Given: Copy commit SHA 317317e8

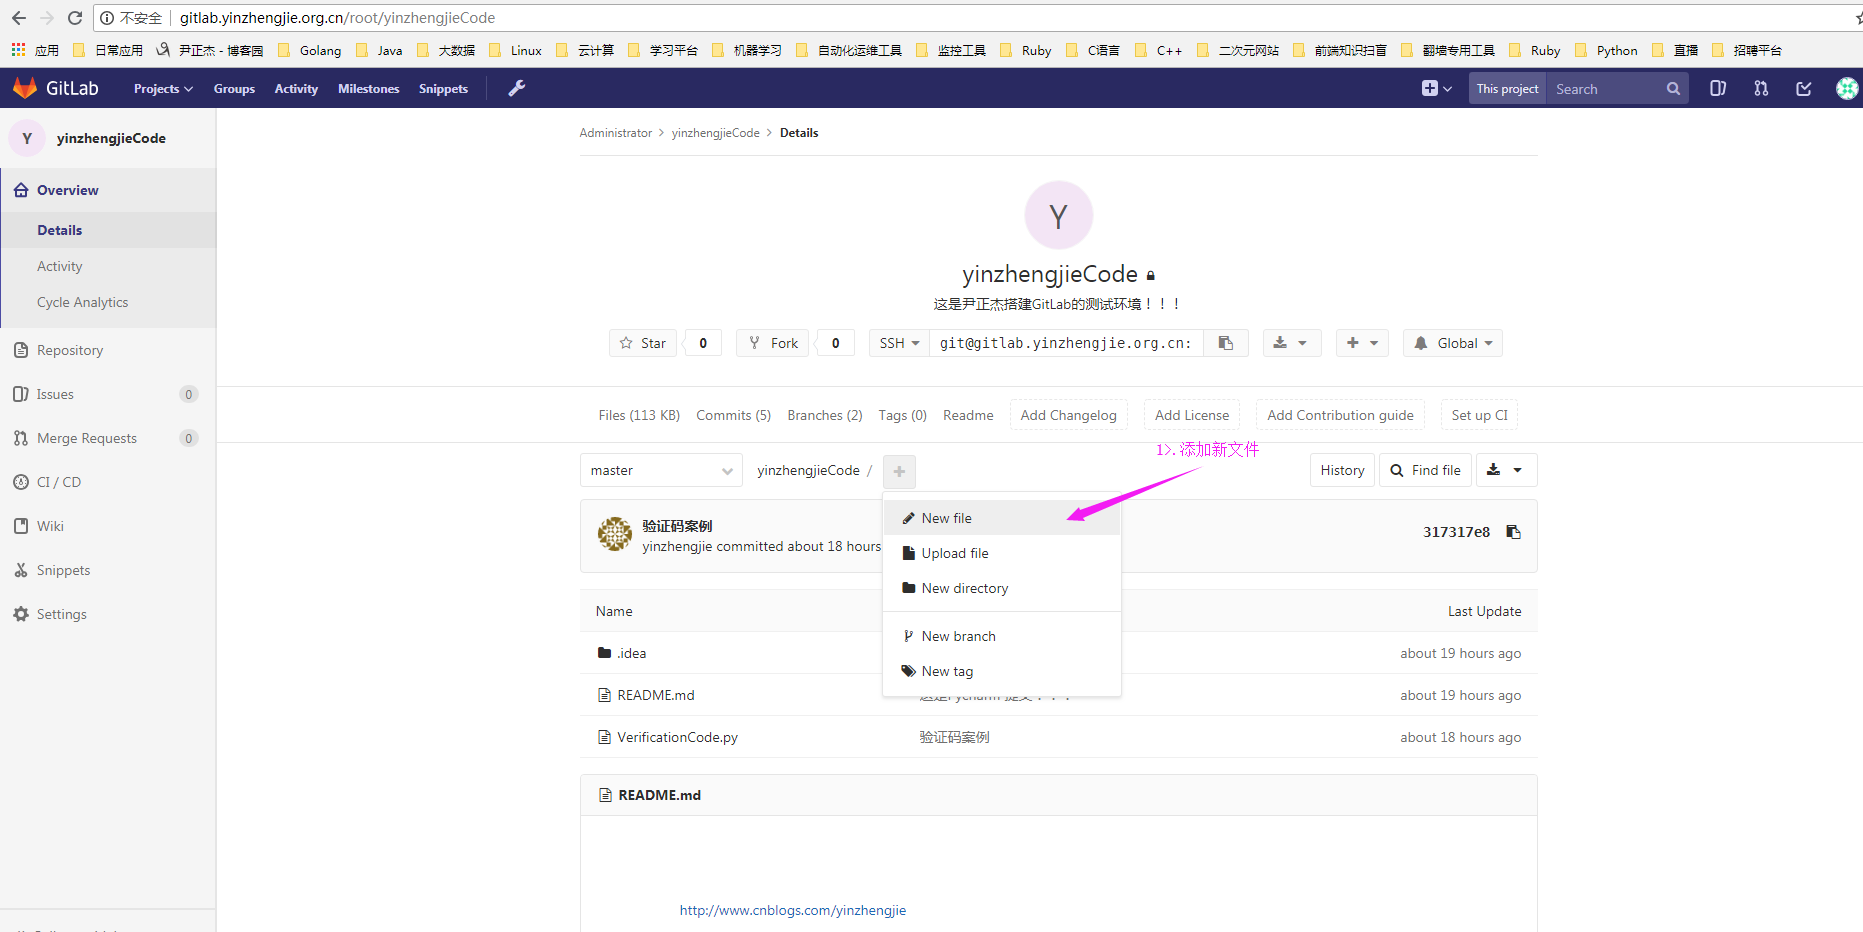Looking at the screenshot, I should (x=1513, y=532).
